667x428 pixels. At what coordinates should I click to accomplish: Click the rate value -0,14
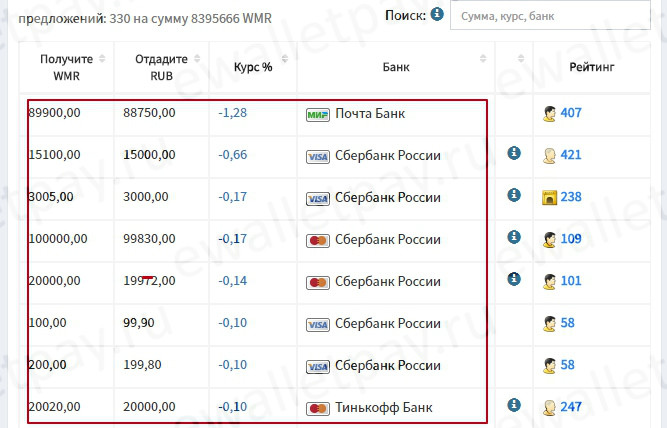[x=233, y=281]
